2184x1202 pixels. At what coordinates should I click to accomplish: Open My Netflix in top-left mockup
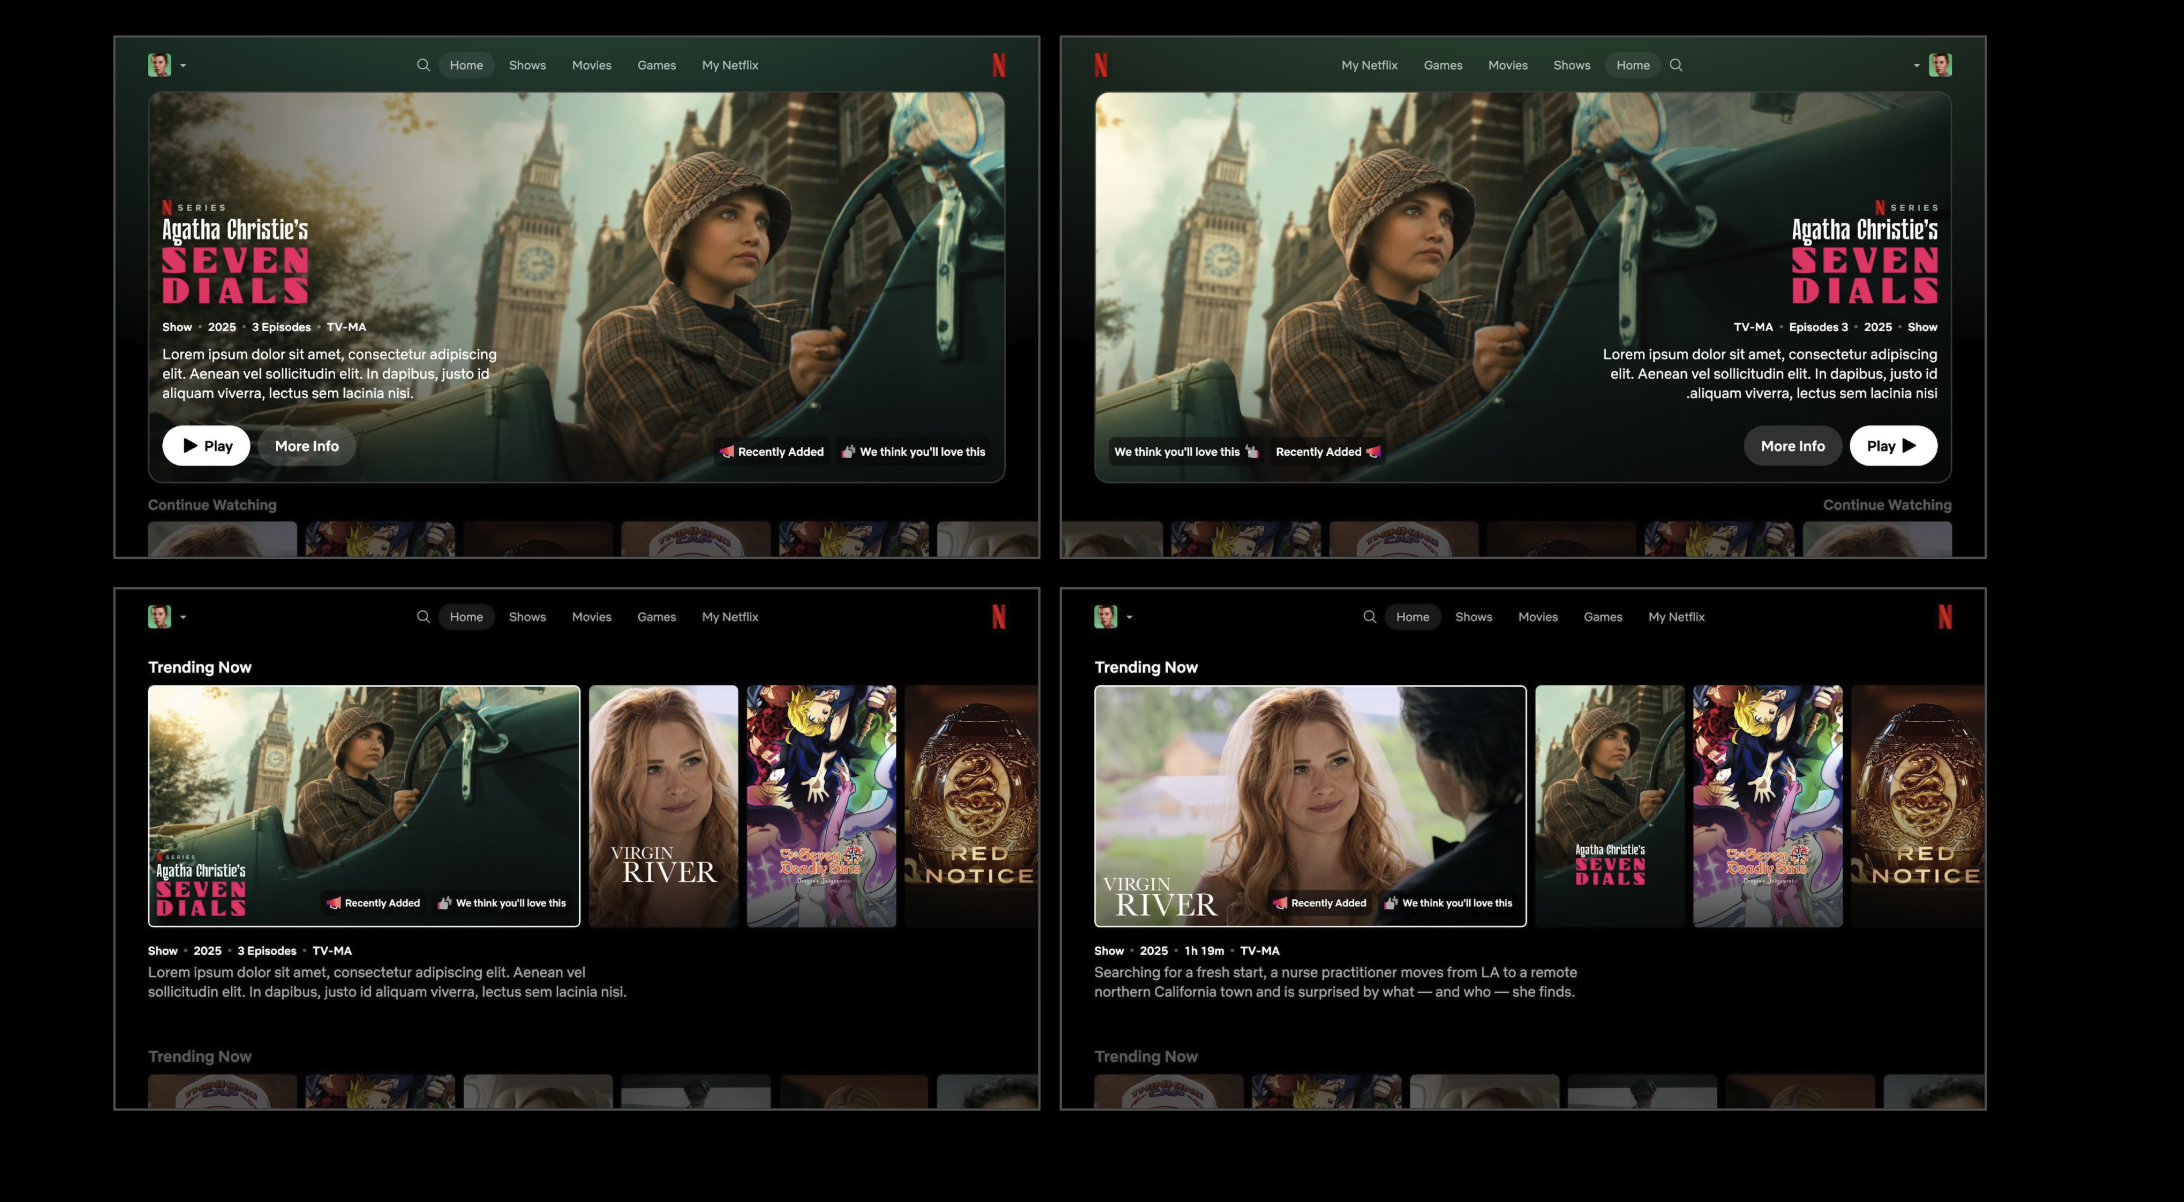(x=730, y=65)
